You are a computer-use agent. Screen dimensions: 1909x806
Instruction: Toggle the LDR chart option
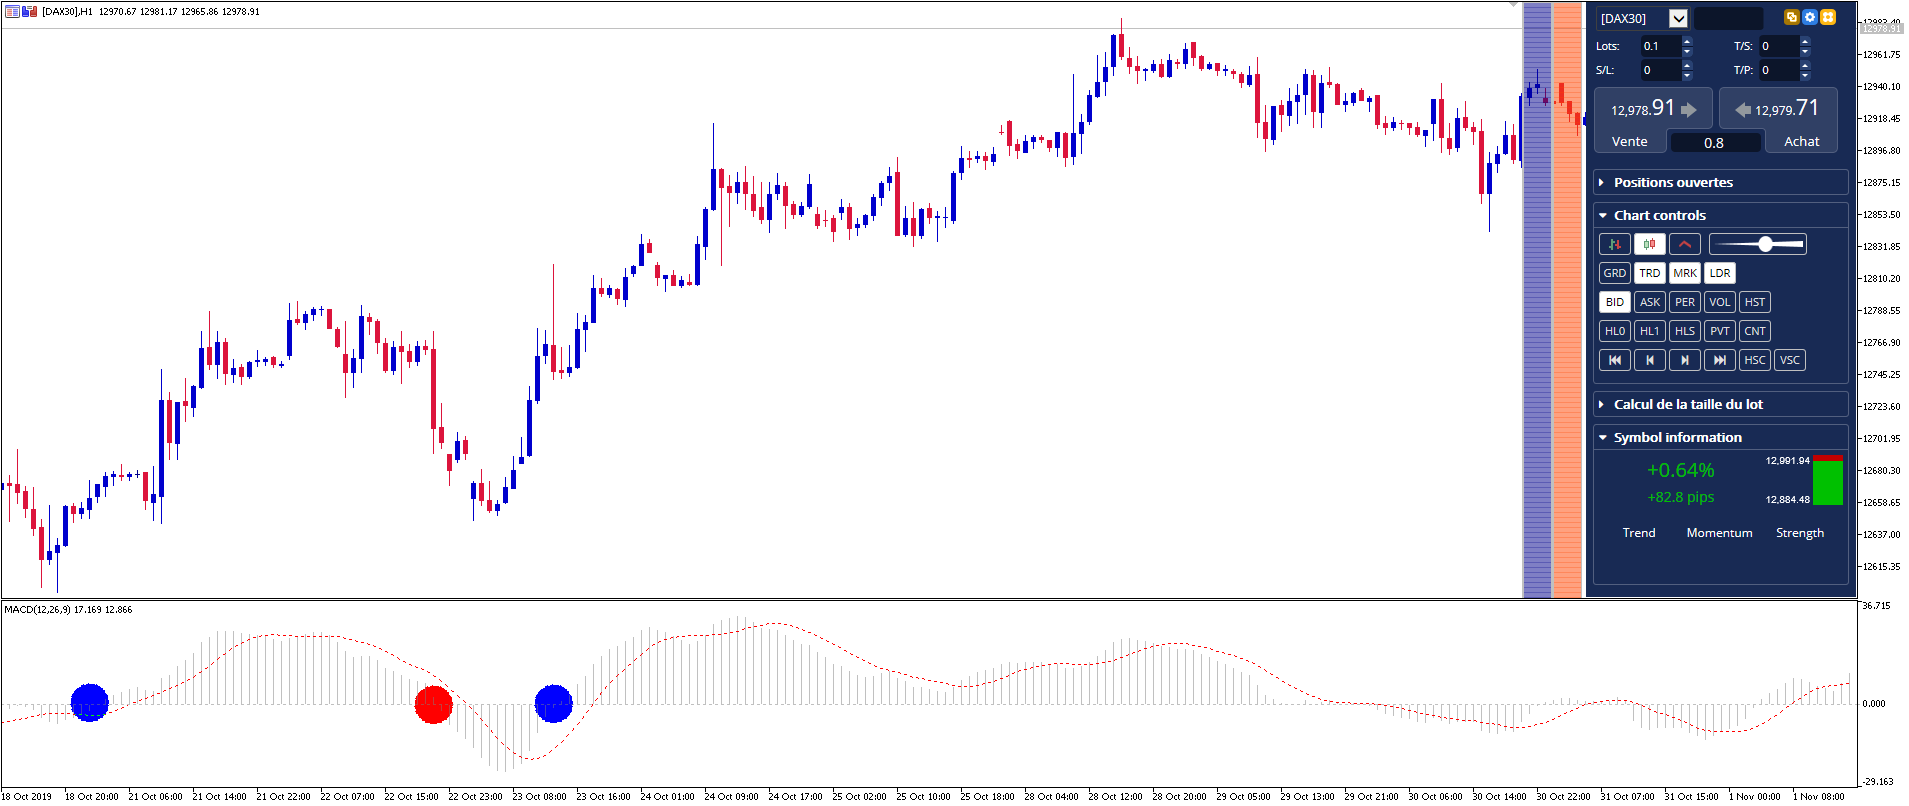click(x=1720, y=273)
